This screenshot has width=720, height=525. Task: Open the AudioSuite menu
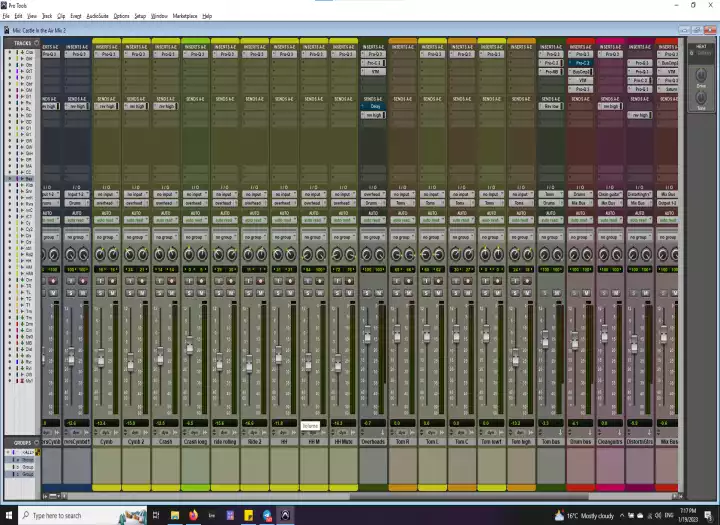97,16
